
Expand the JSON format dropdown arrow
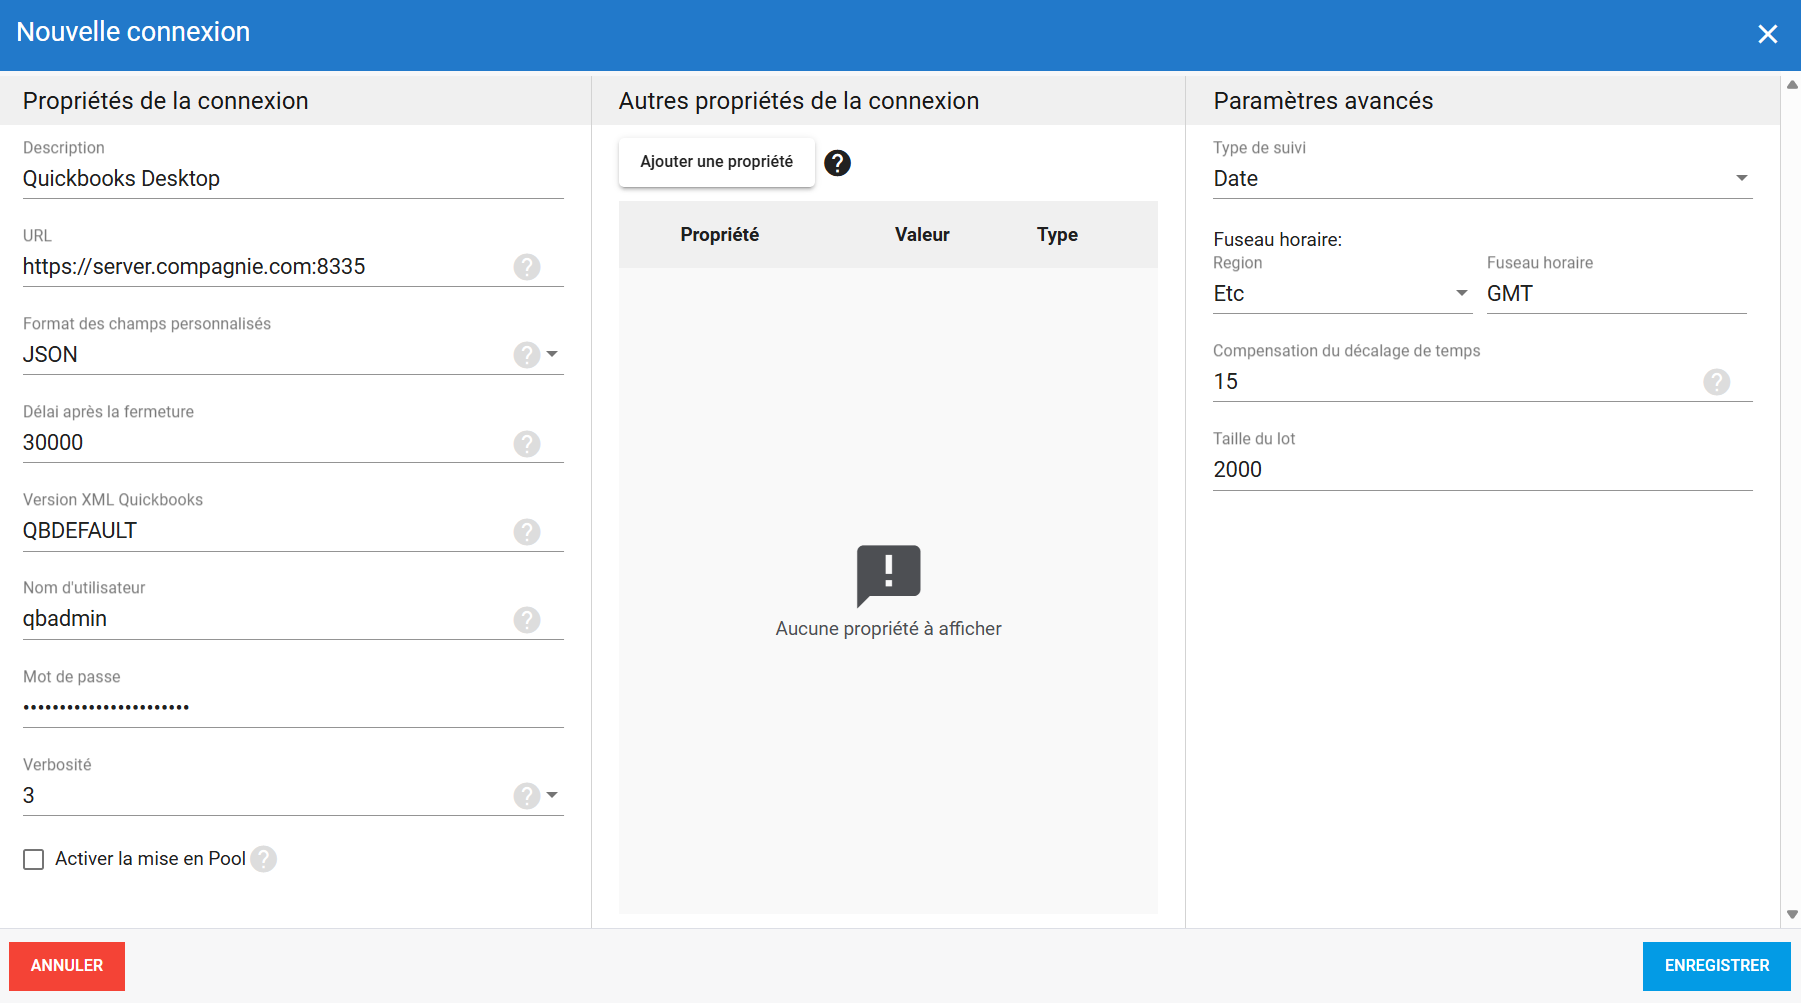point(552,354)
